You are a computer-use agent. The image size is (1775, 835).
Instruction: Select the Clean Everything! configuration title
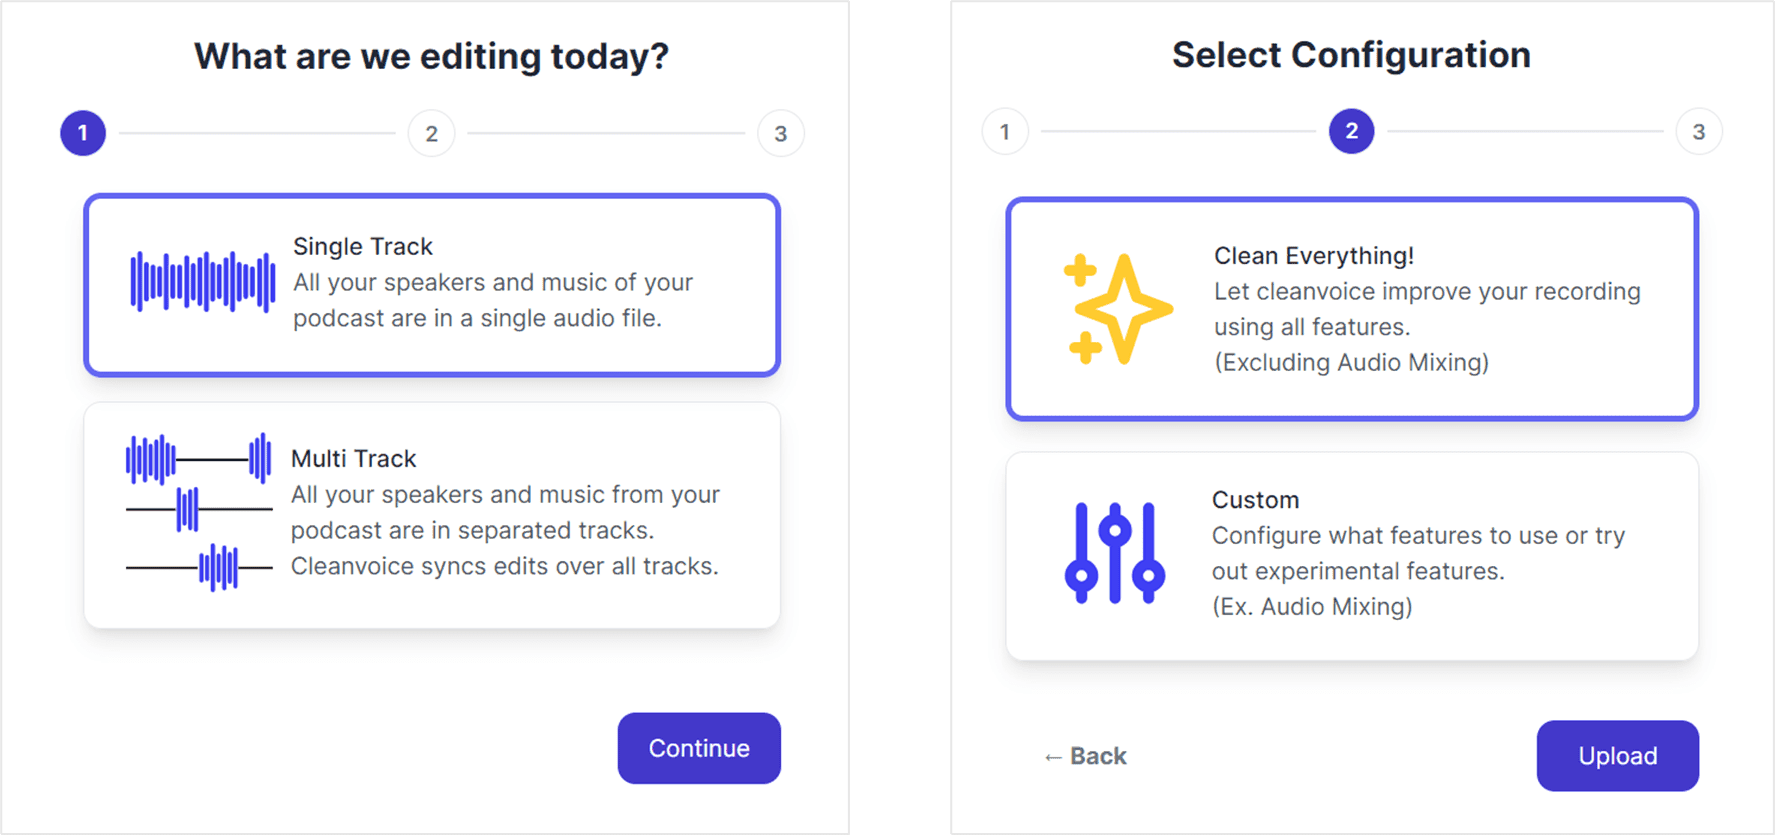click(1313, 256)
